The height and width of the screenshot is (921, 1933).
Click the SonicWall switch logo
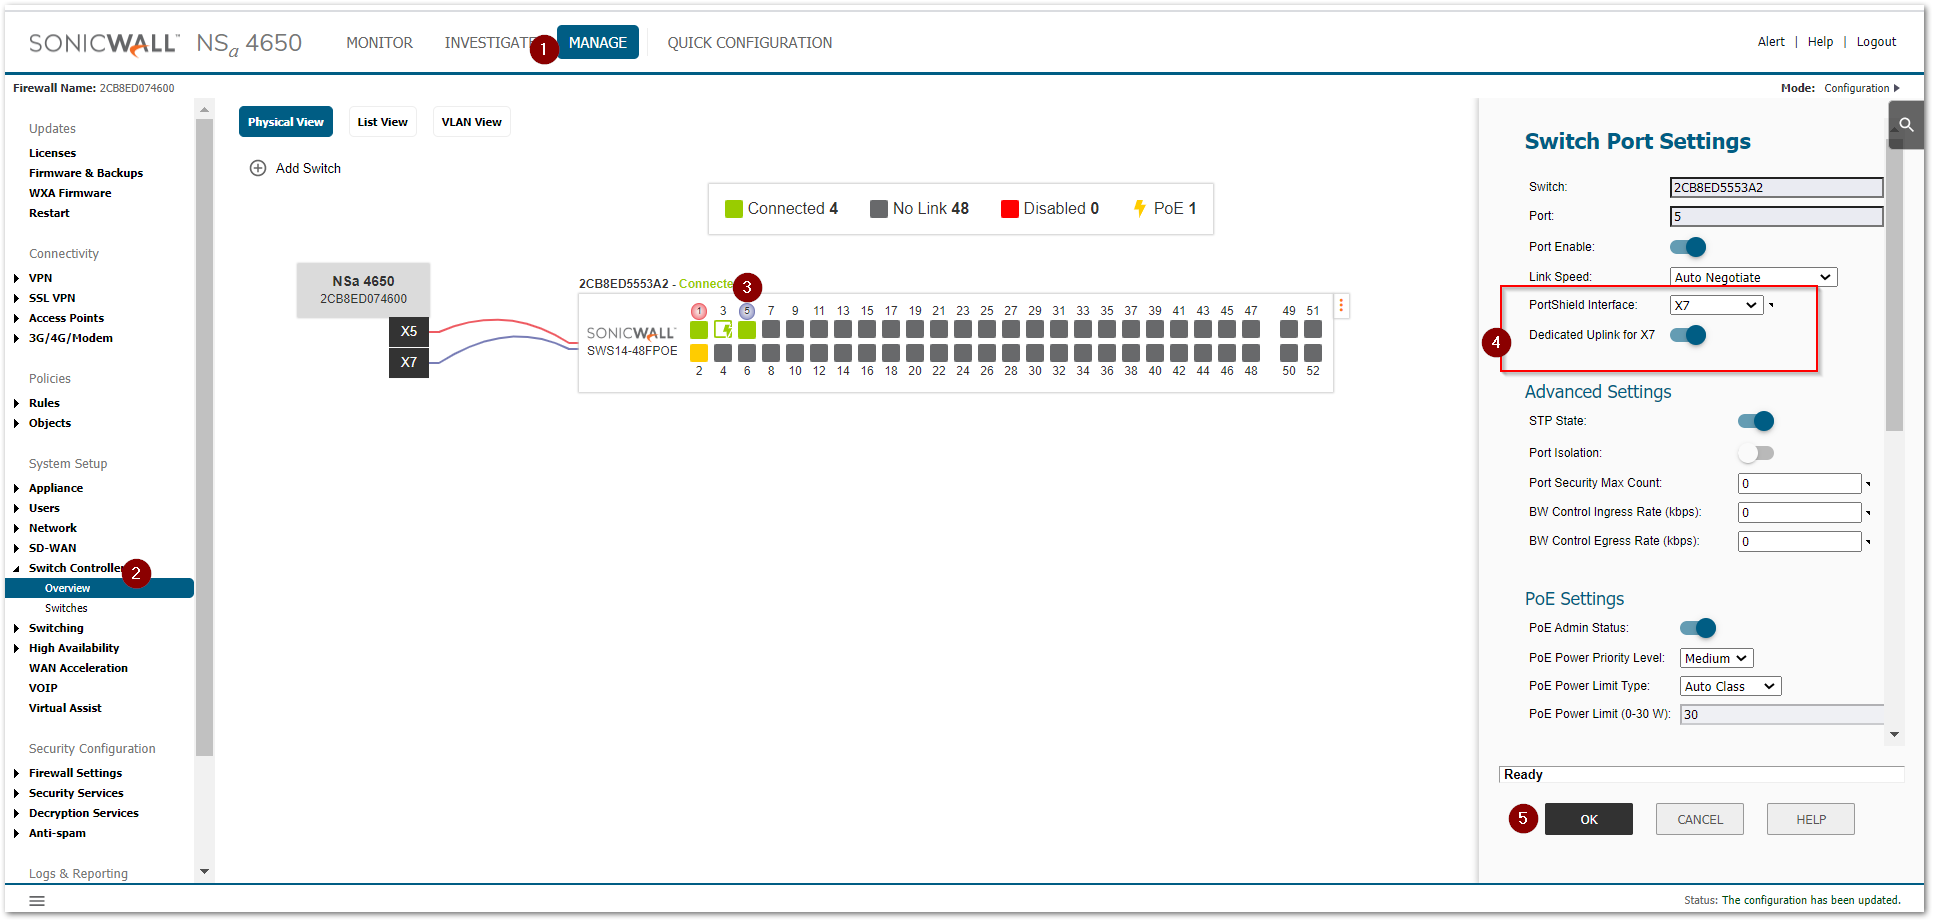(631, 333)
